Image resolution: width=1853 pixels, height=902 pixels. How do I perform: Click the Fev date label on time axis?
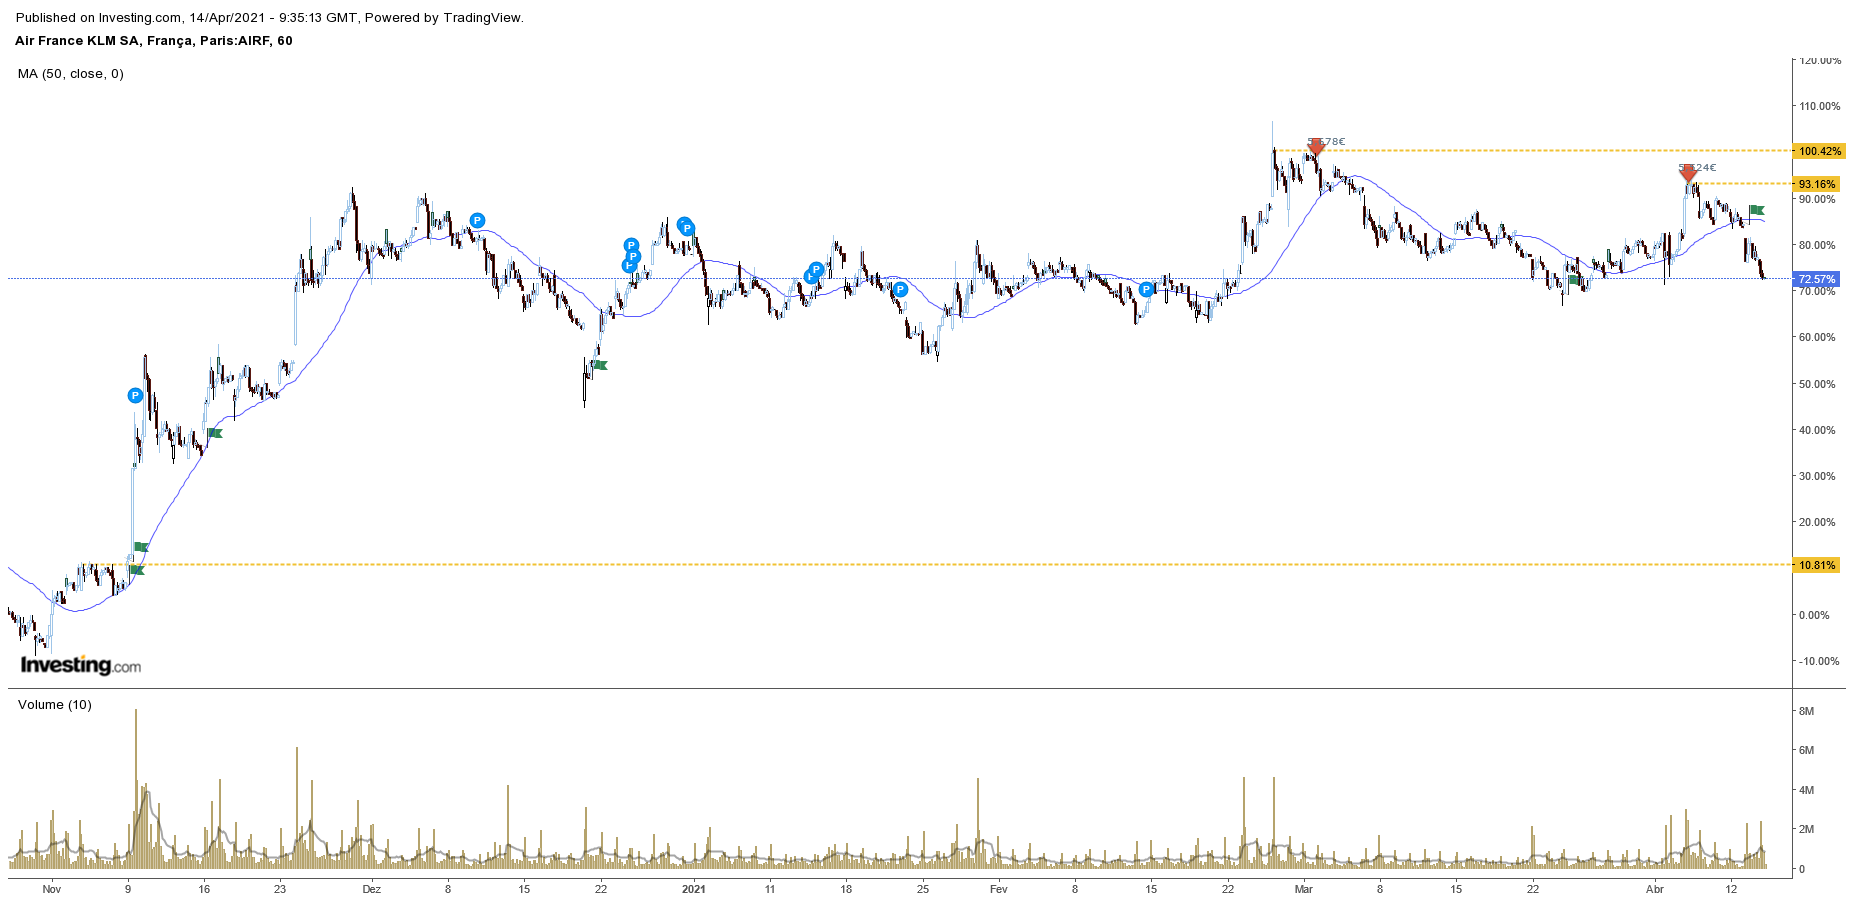(999, 888)
